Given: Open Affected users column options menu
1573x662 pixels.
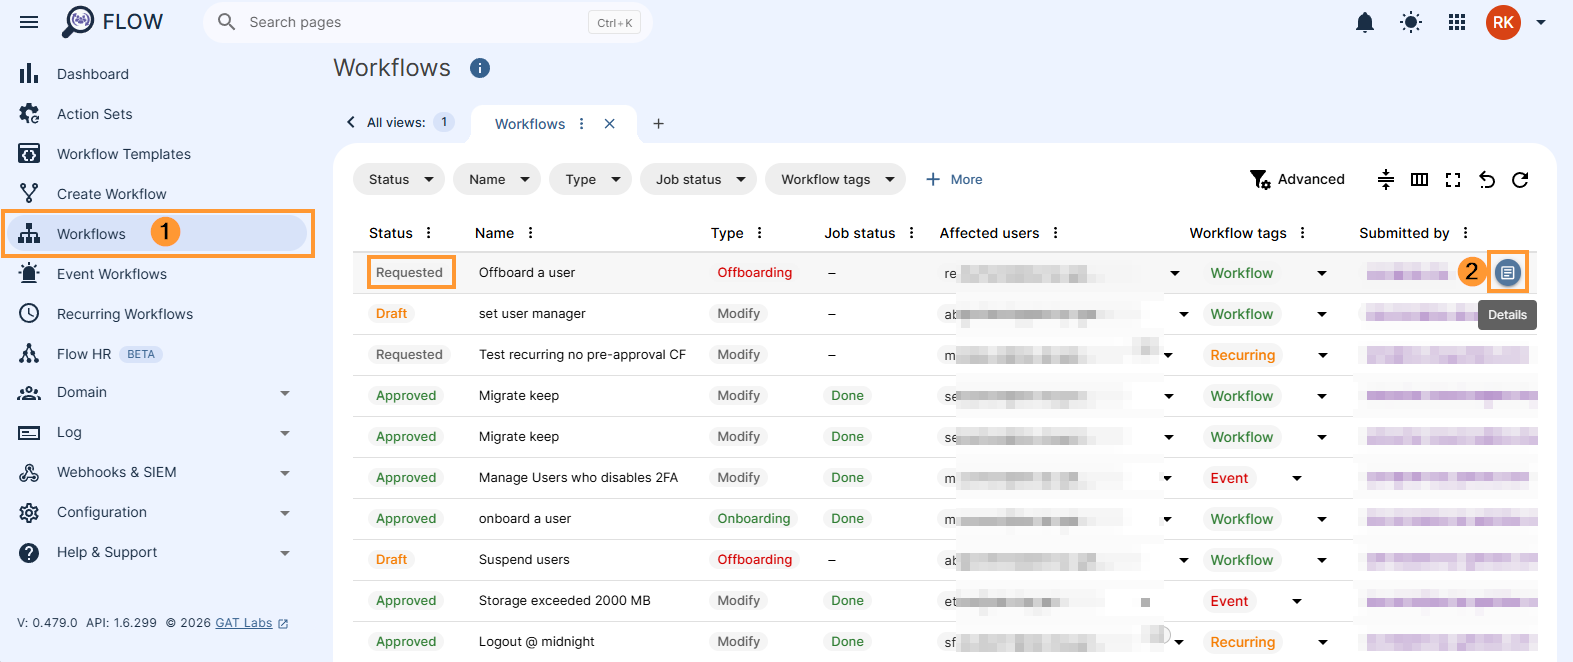Looking at the screenshot, I should pos(1056,233).
